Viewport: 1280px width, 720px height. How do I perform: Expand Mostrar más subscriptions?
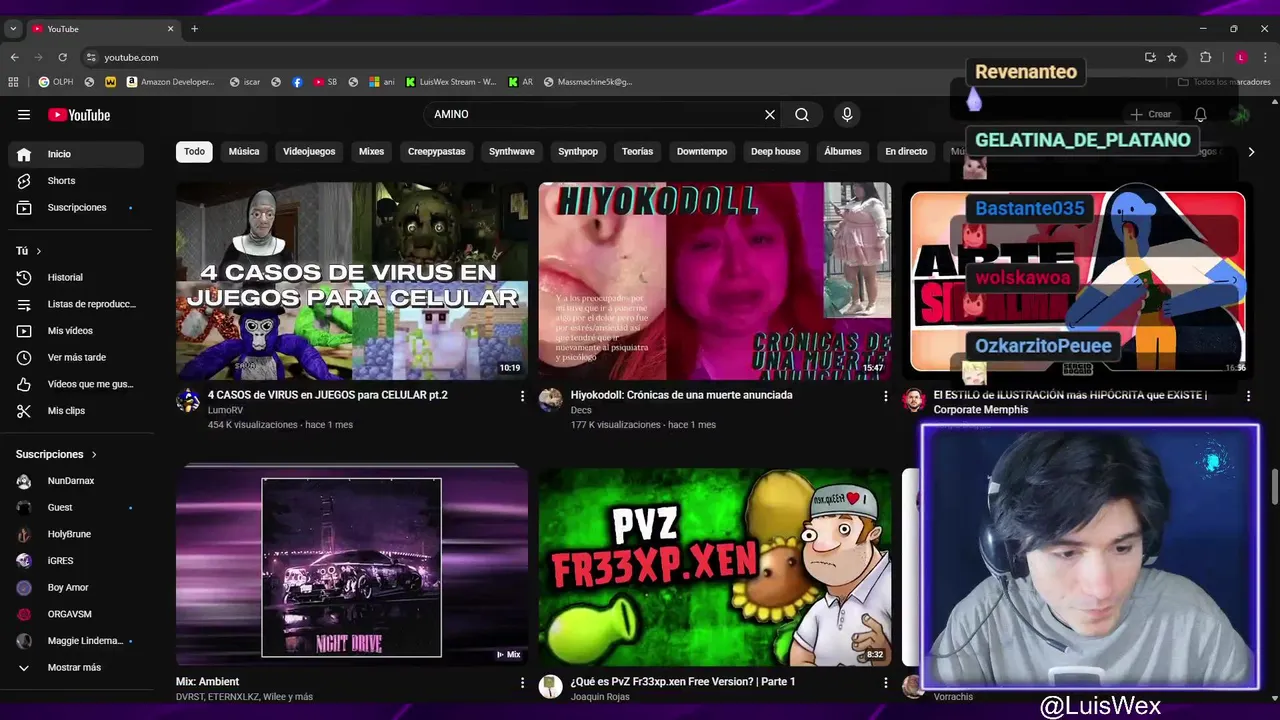76,668
